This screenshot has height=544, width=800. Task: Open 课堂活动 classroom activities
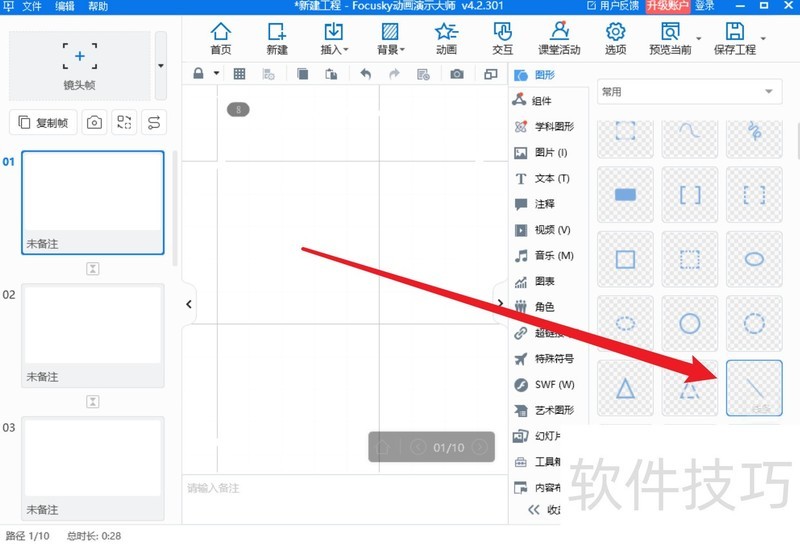point(559,38)
